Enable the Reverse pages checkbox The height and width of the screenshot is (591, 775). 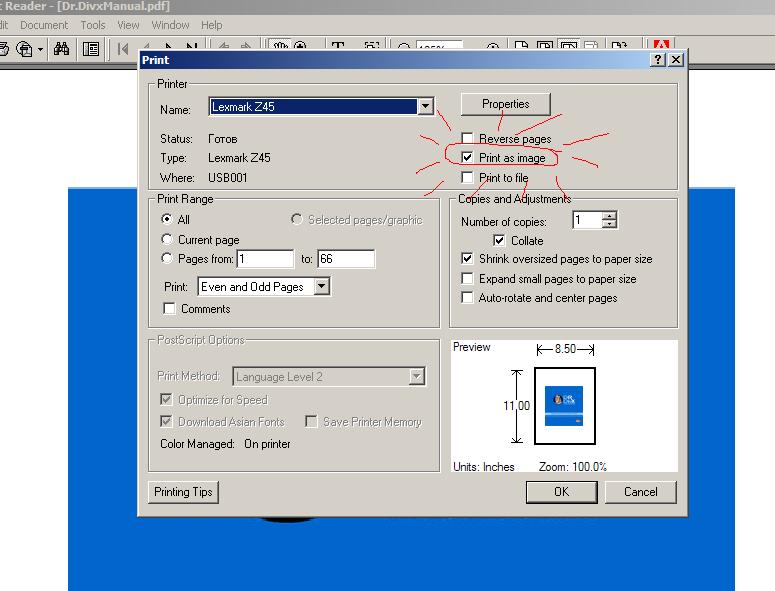[467, 138]
